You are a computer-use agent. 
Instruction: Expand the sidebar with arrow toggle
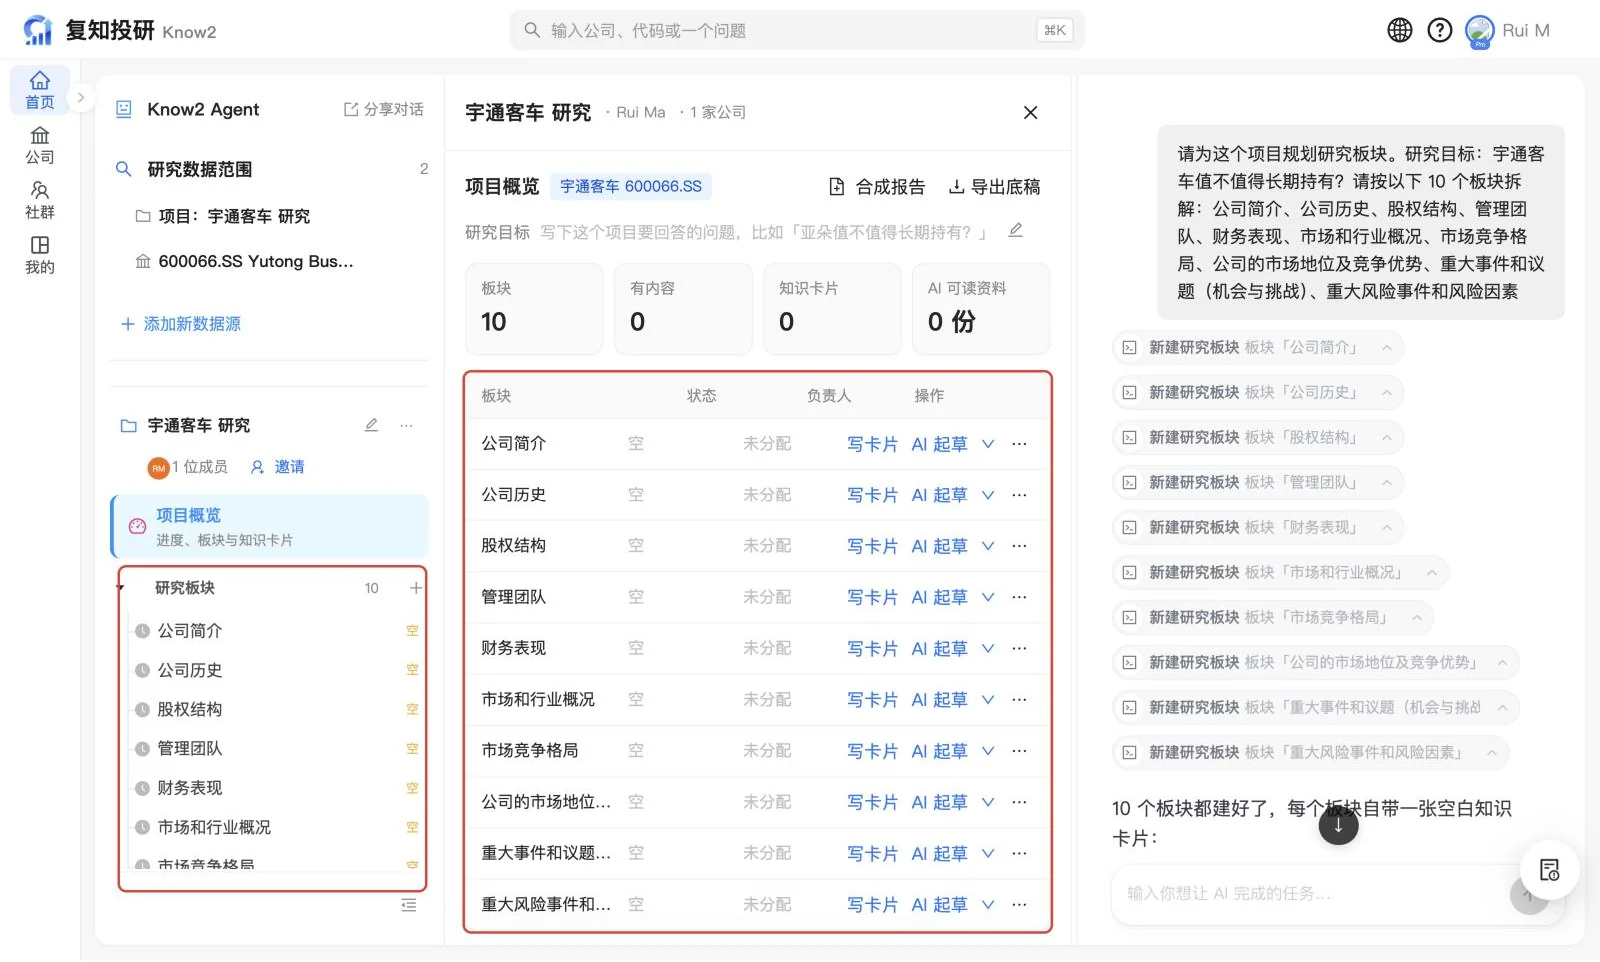point(81,98)
